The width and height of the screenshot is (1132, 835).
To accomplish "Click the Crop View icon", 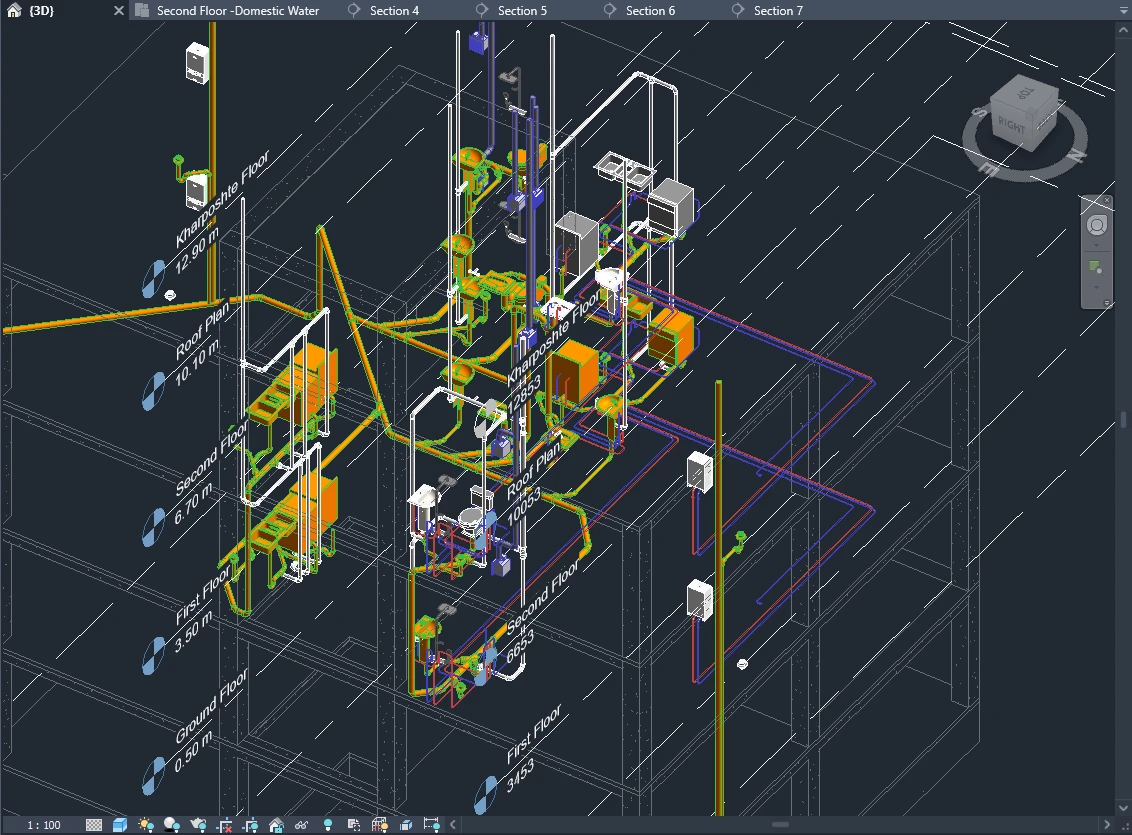I will tap(225, 825).
